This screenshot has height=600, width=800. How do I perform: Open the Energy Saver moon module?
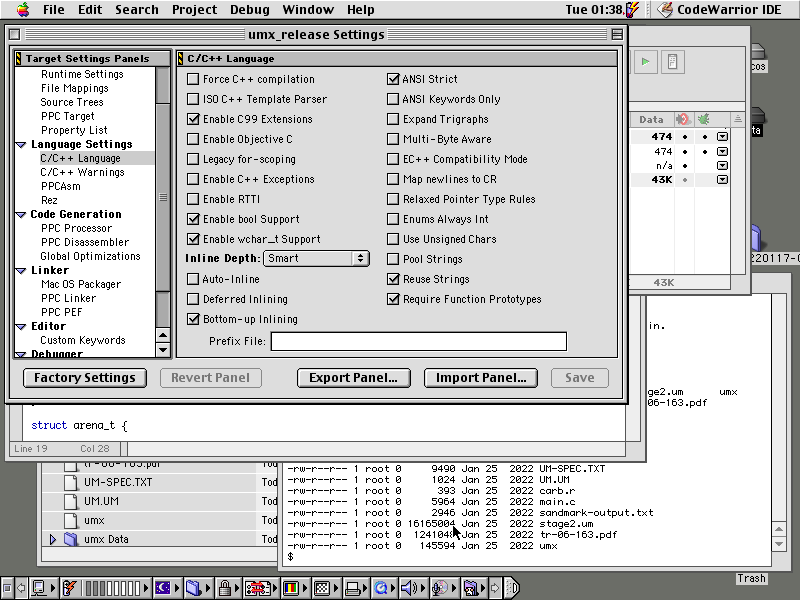click(x=166, y=588)
